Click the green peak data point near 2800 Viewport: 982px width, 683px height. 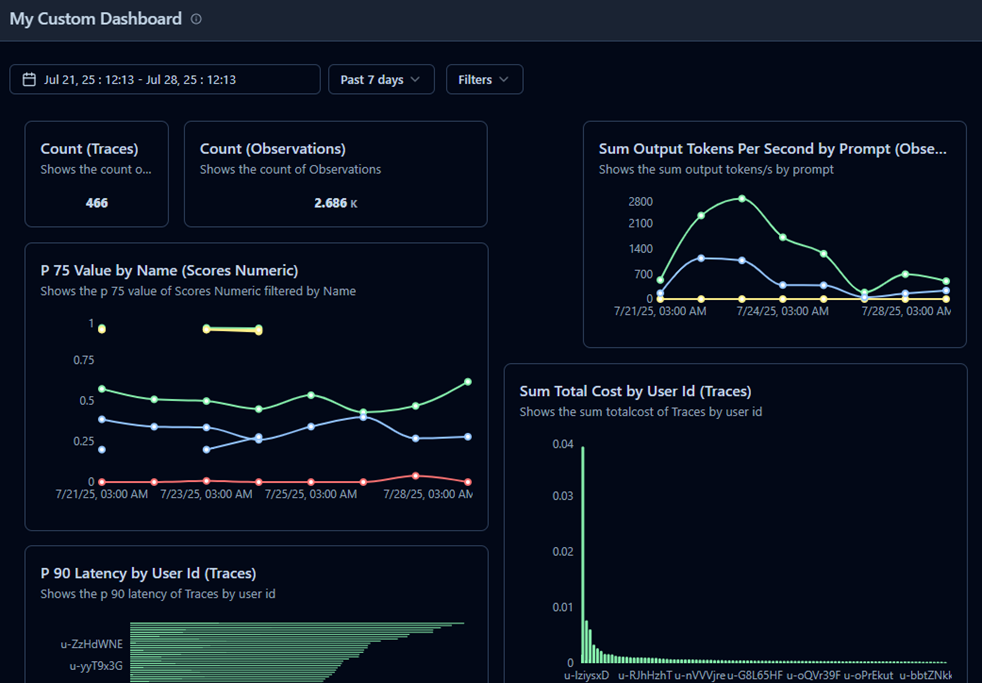(742, 198)
